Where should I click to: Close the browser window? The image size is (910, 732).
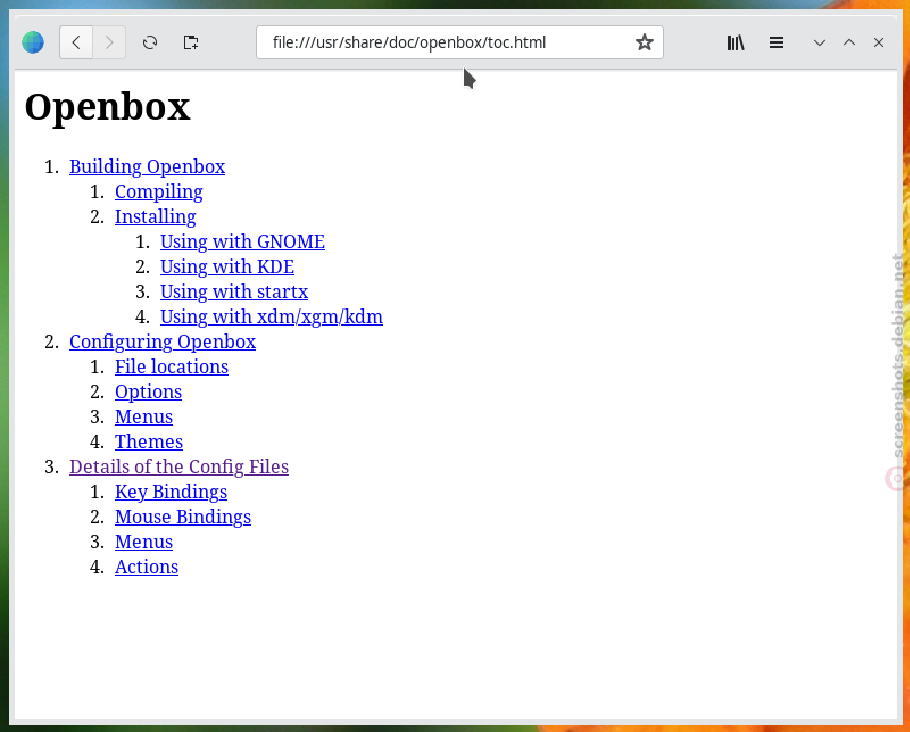tap(879, 42)
